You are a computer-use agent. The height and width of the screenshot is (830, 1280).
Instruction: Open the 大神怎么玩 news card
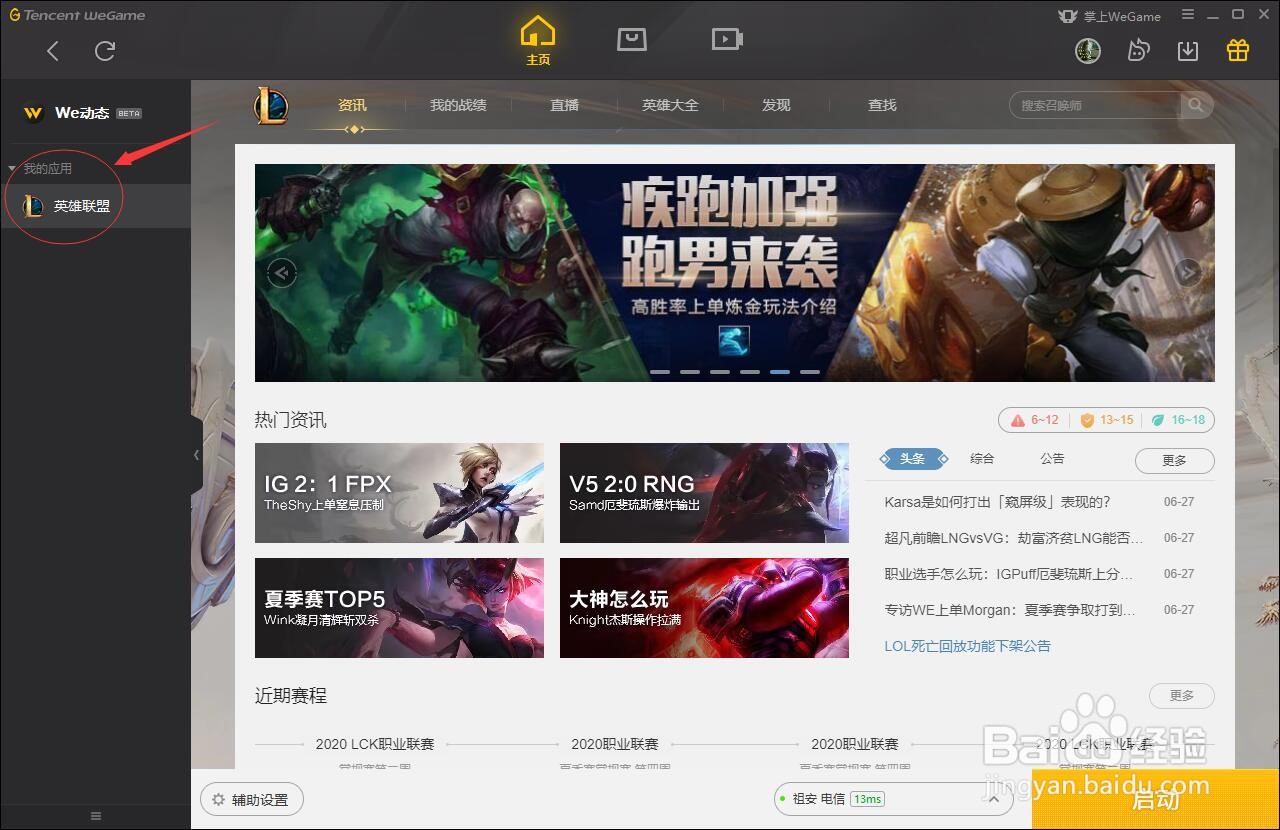pos(704,608)
